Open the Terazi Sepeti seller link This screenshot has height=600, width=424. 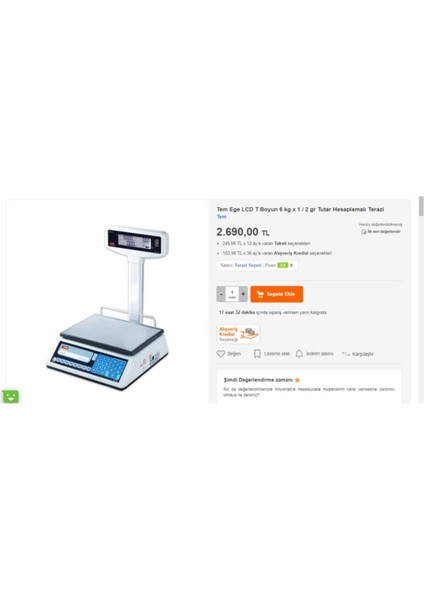248,265
